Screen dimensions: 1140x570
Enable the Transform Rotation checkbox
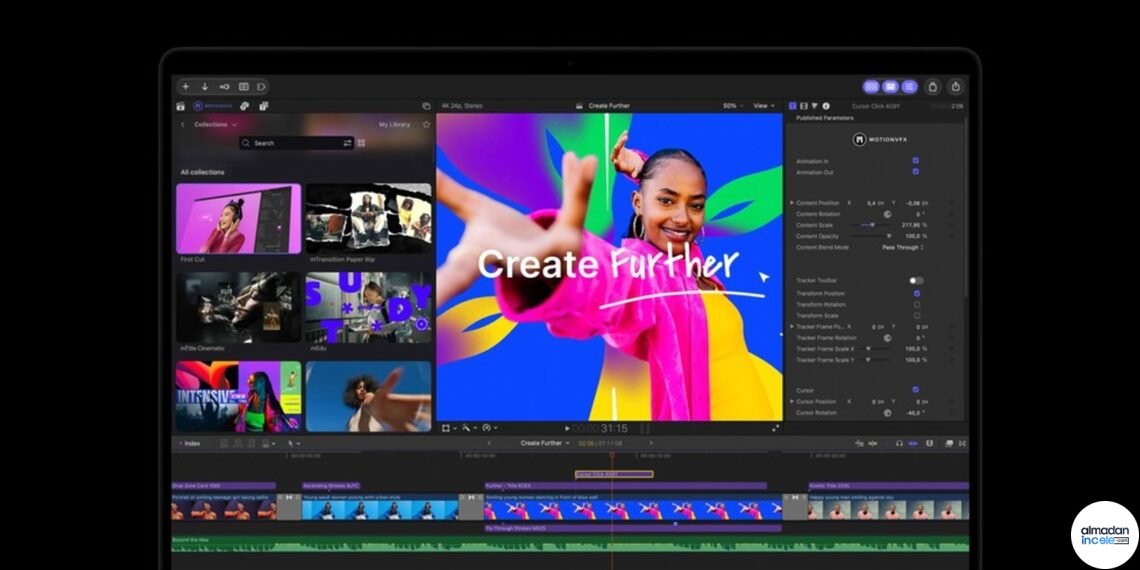917,305
